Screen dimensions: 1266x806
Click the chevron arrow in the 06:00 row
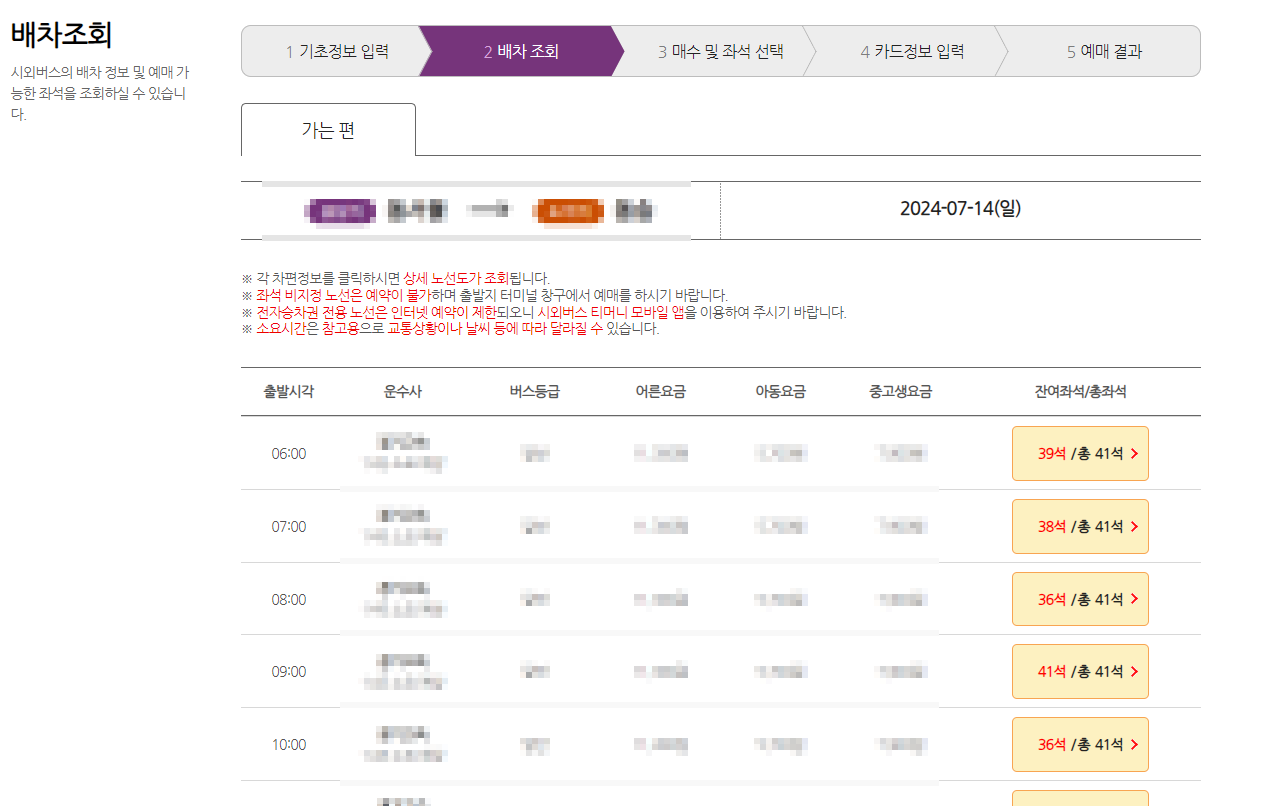[1134, 454]
